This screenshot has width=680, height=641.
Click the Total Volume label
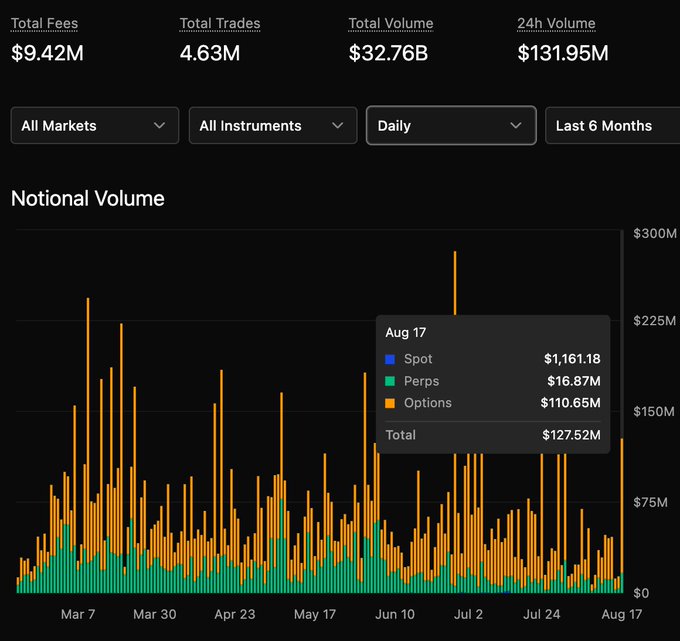[x=391, y=23]
